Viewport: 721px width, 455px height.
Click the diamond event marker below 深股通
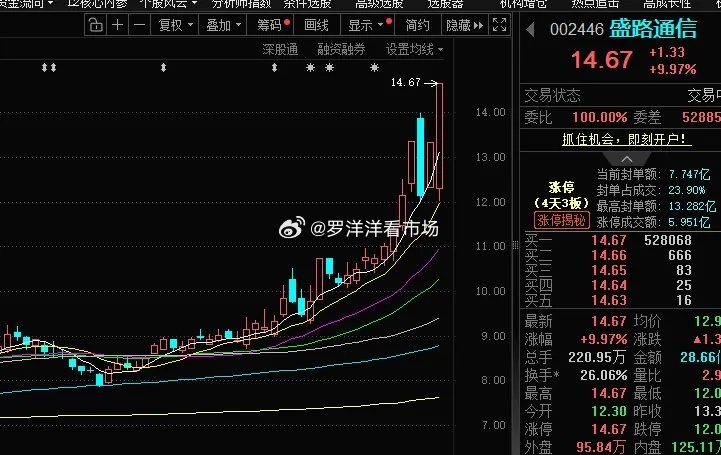(275, 68)
